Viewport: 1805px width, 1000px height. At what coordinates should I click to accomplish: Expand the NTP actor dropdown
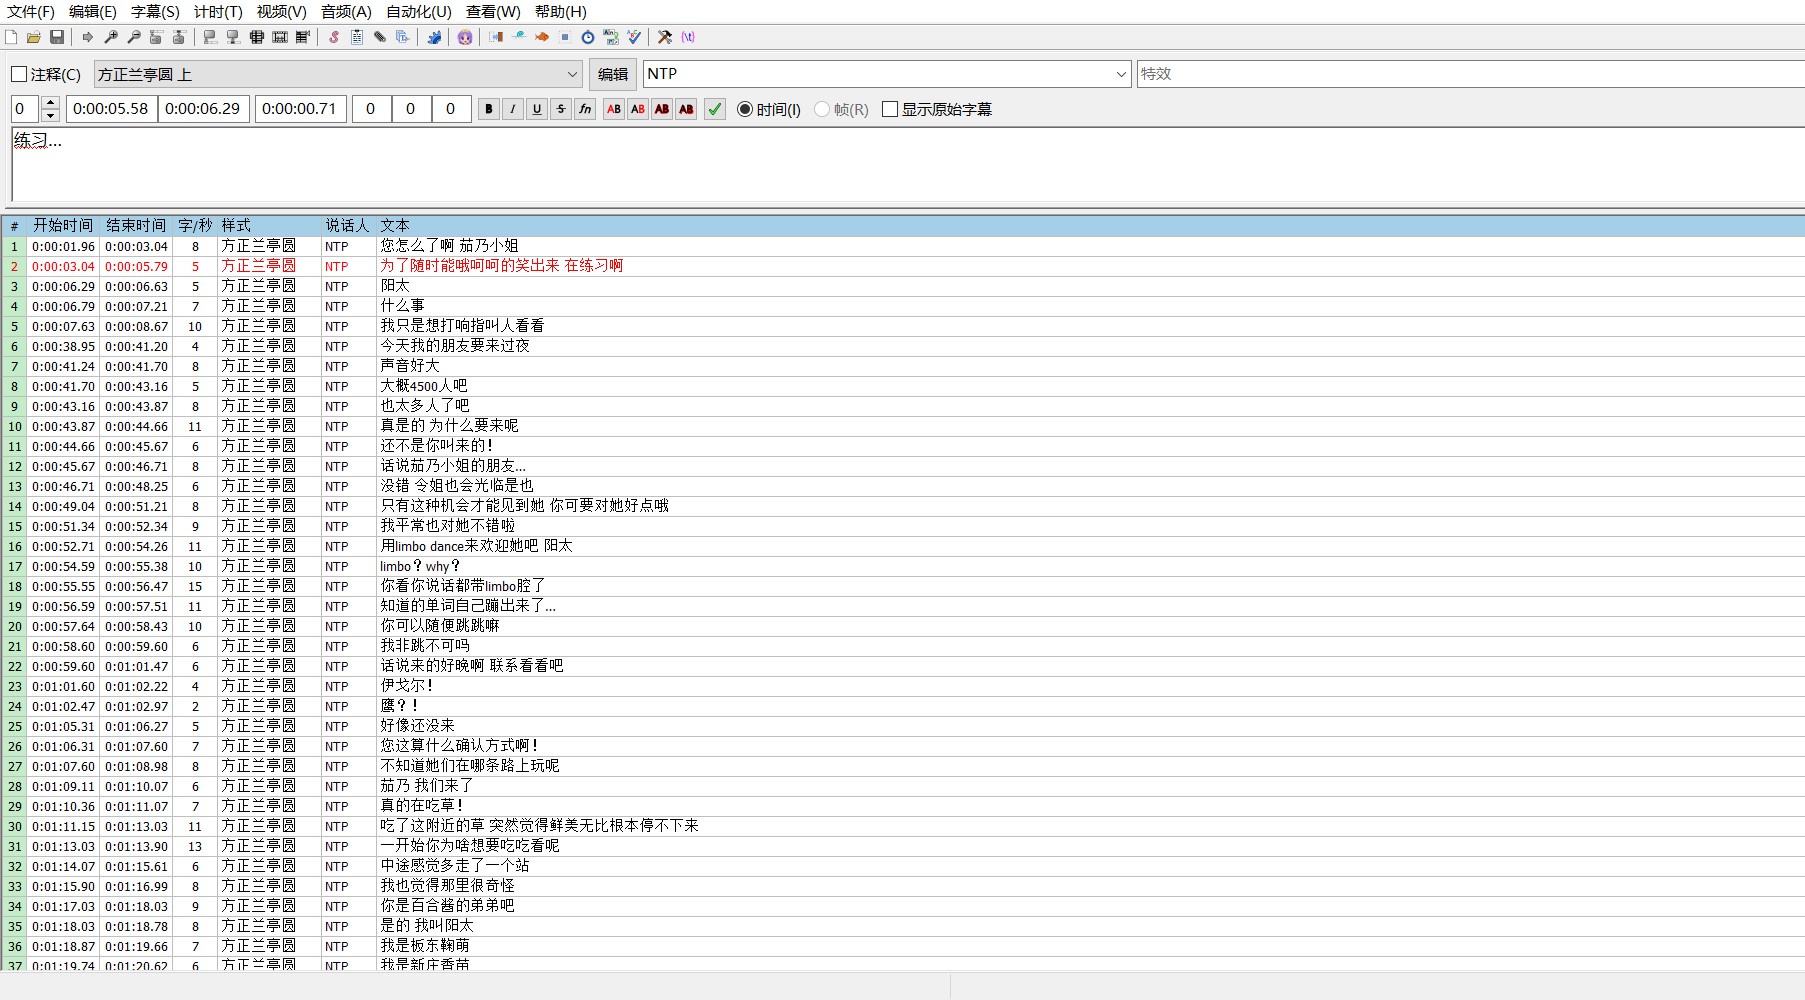1121,74
